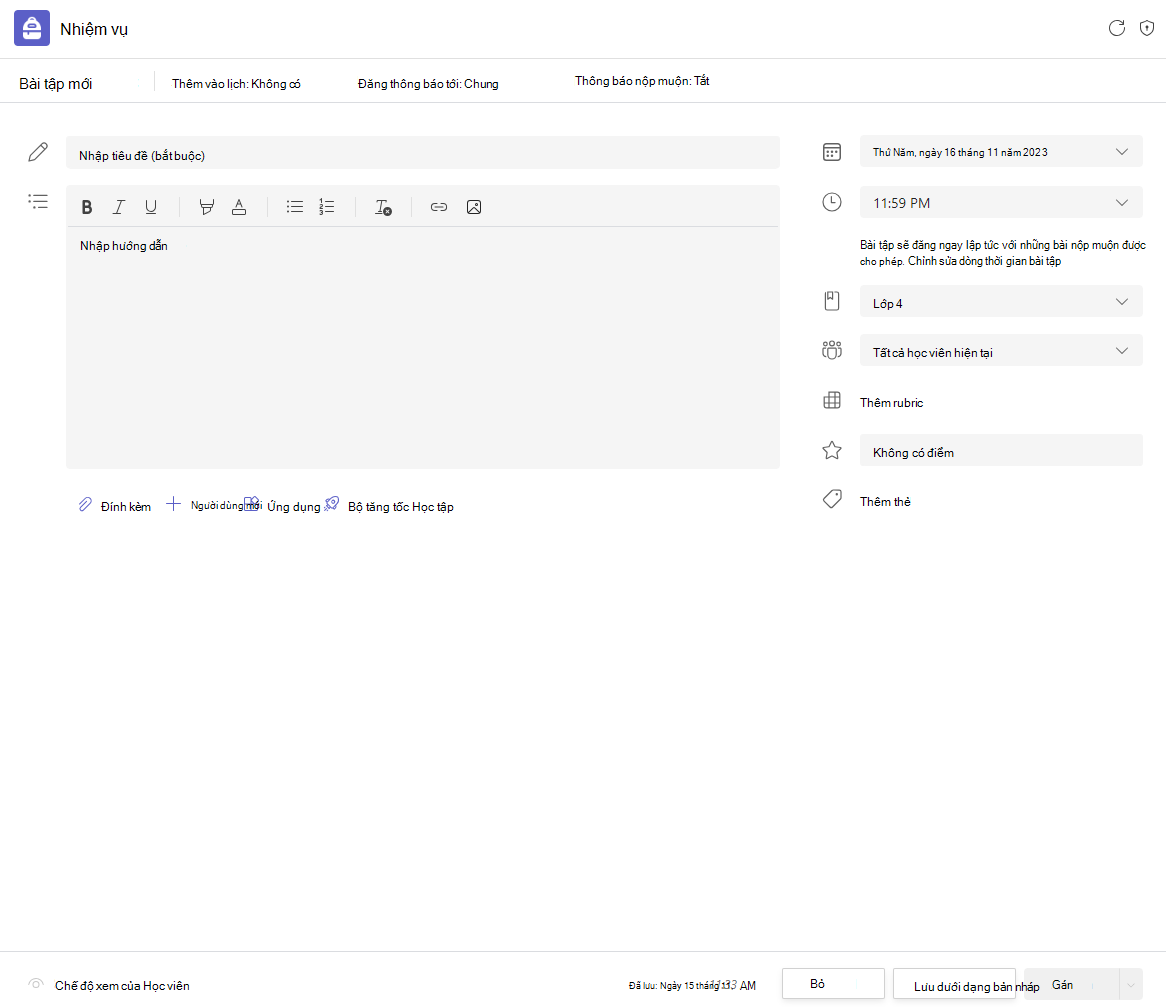Insert an image into the instructions

coord(474,207)
